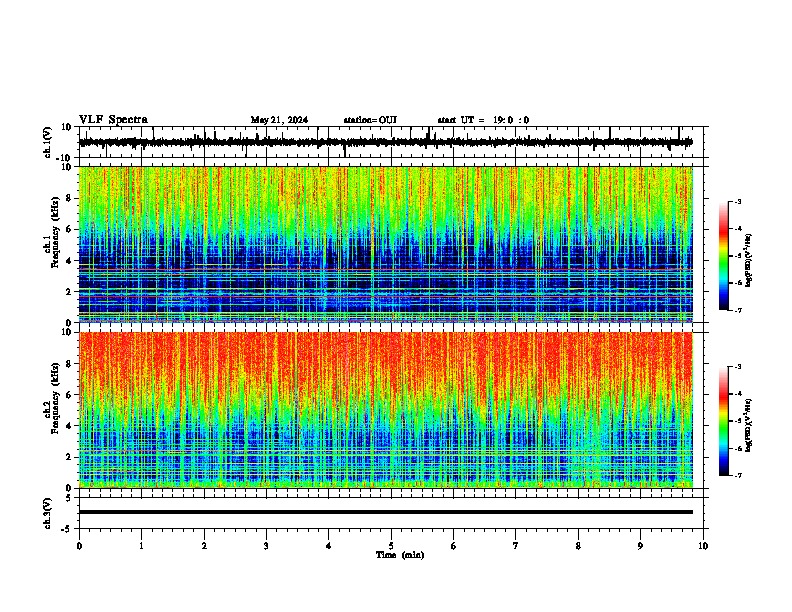
Task: Click the "6" tick on the Time axis
Action: [x=454, y=546]
